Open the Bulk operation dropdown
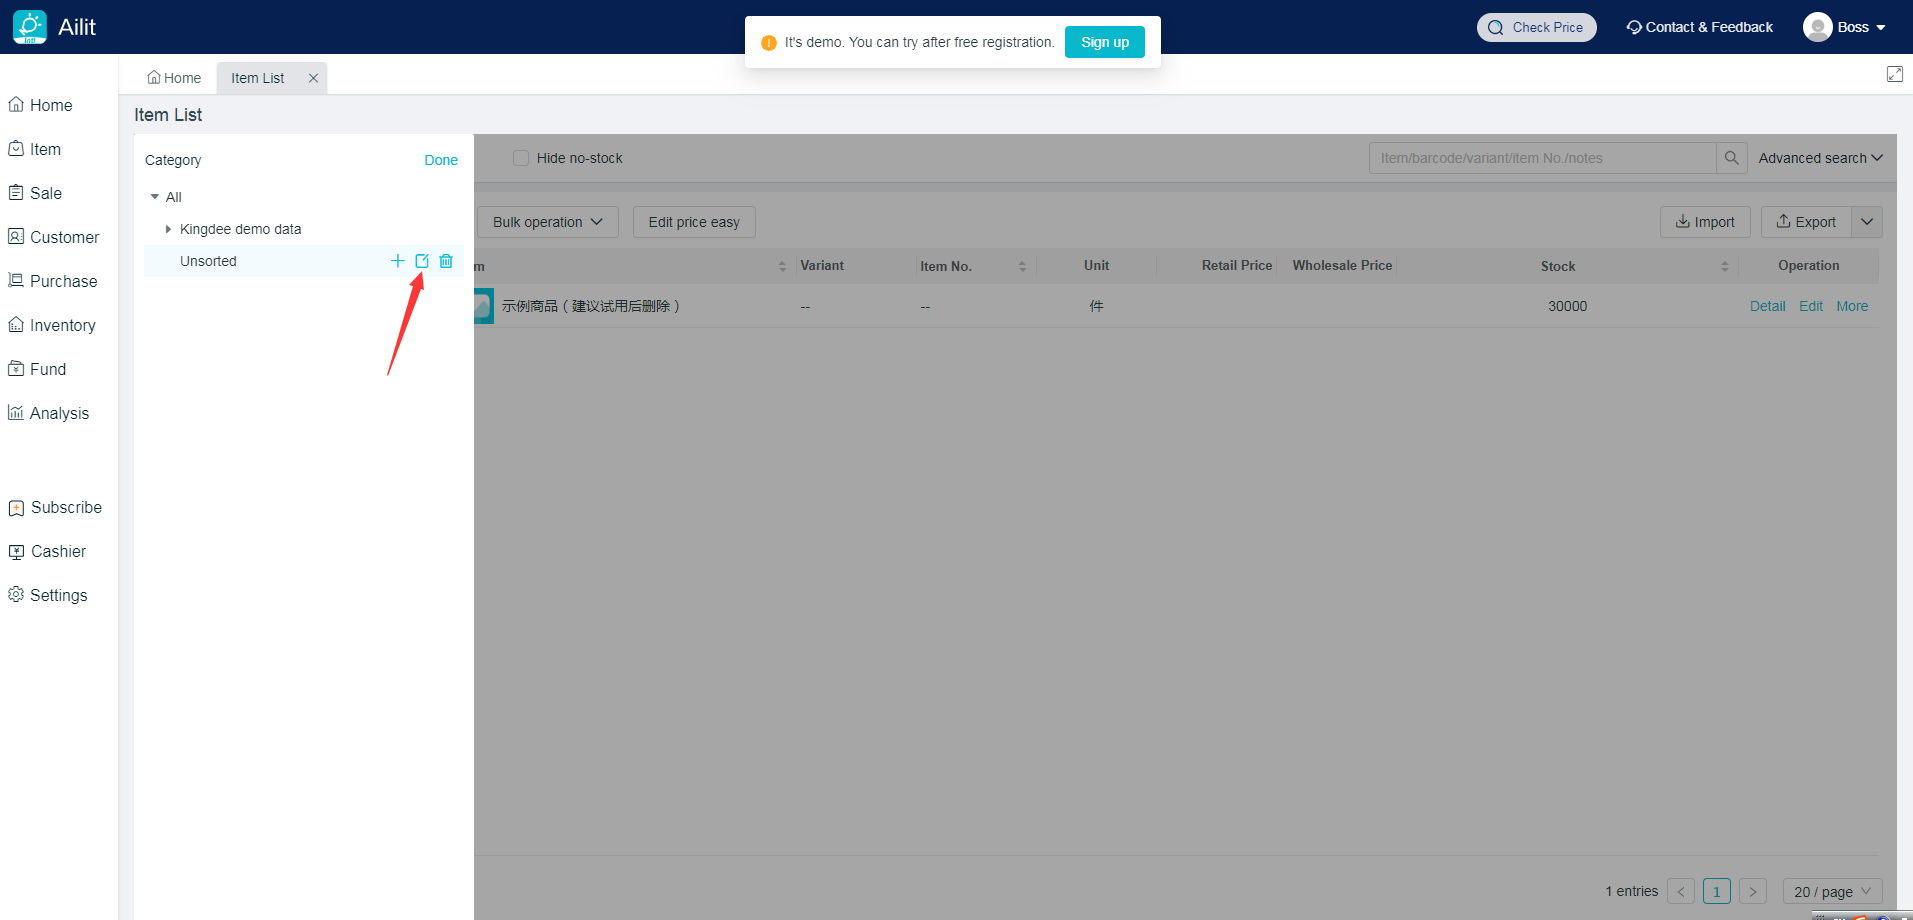The height and width of the screenshot is (920, 1913). [x=547, y=222]
